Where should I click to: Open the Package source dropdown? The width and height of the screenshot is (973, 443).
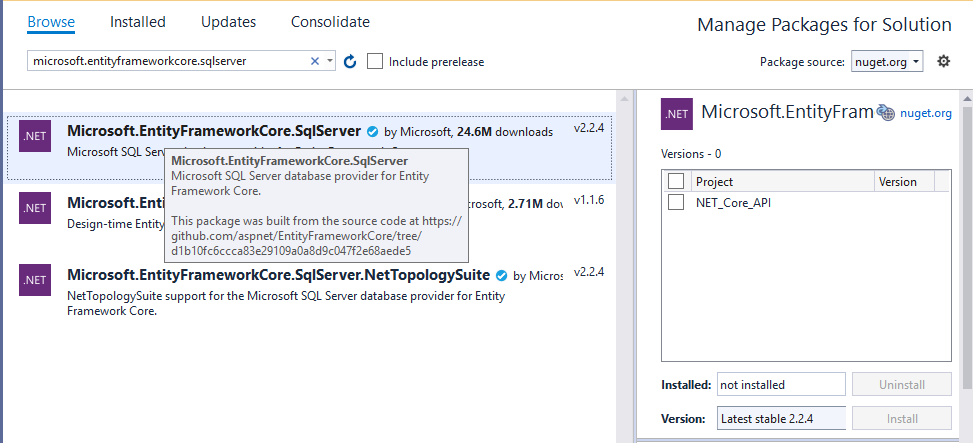[887, 62]
